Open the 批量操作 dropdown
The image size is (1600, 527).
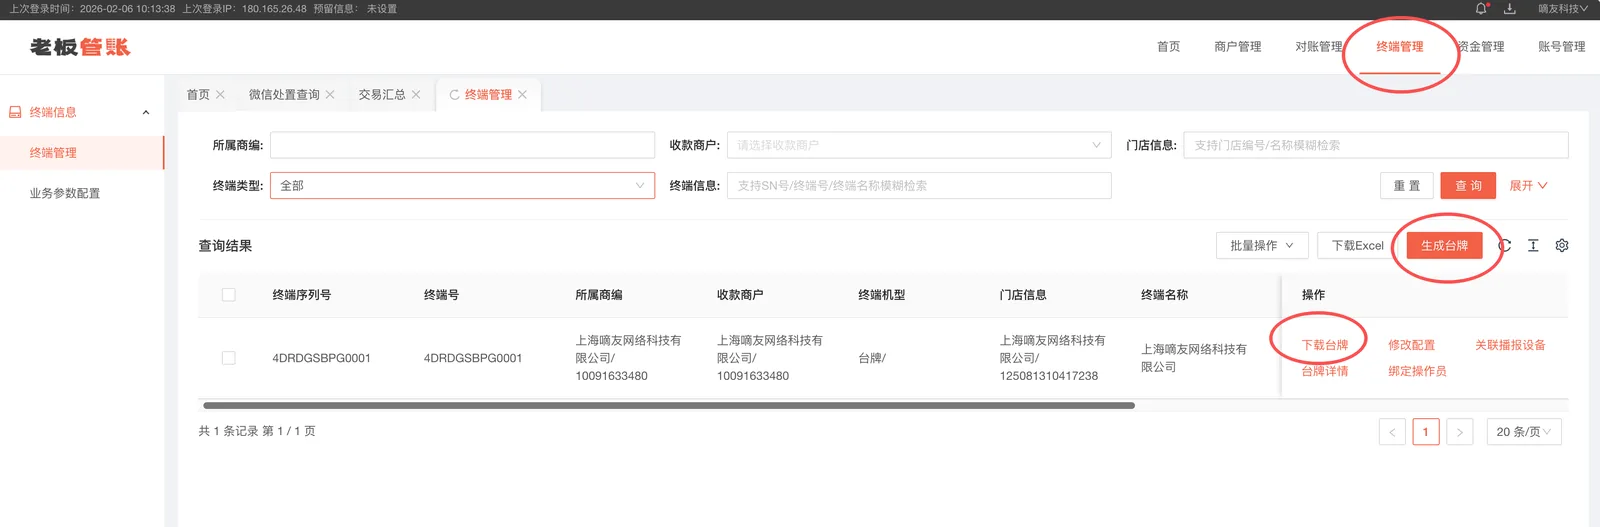pyautogui.click(x=1262, y=246)
